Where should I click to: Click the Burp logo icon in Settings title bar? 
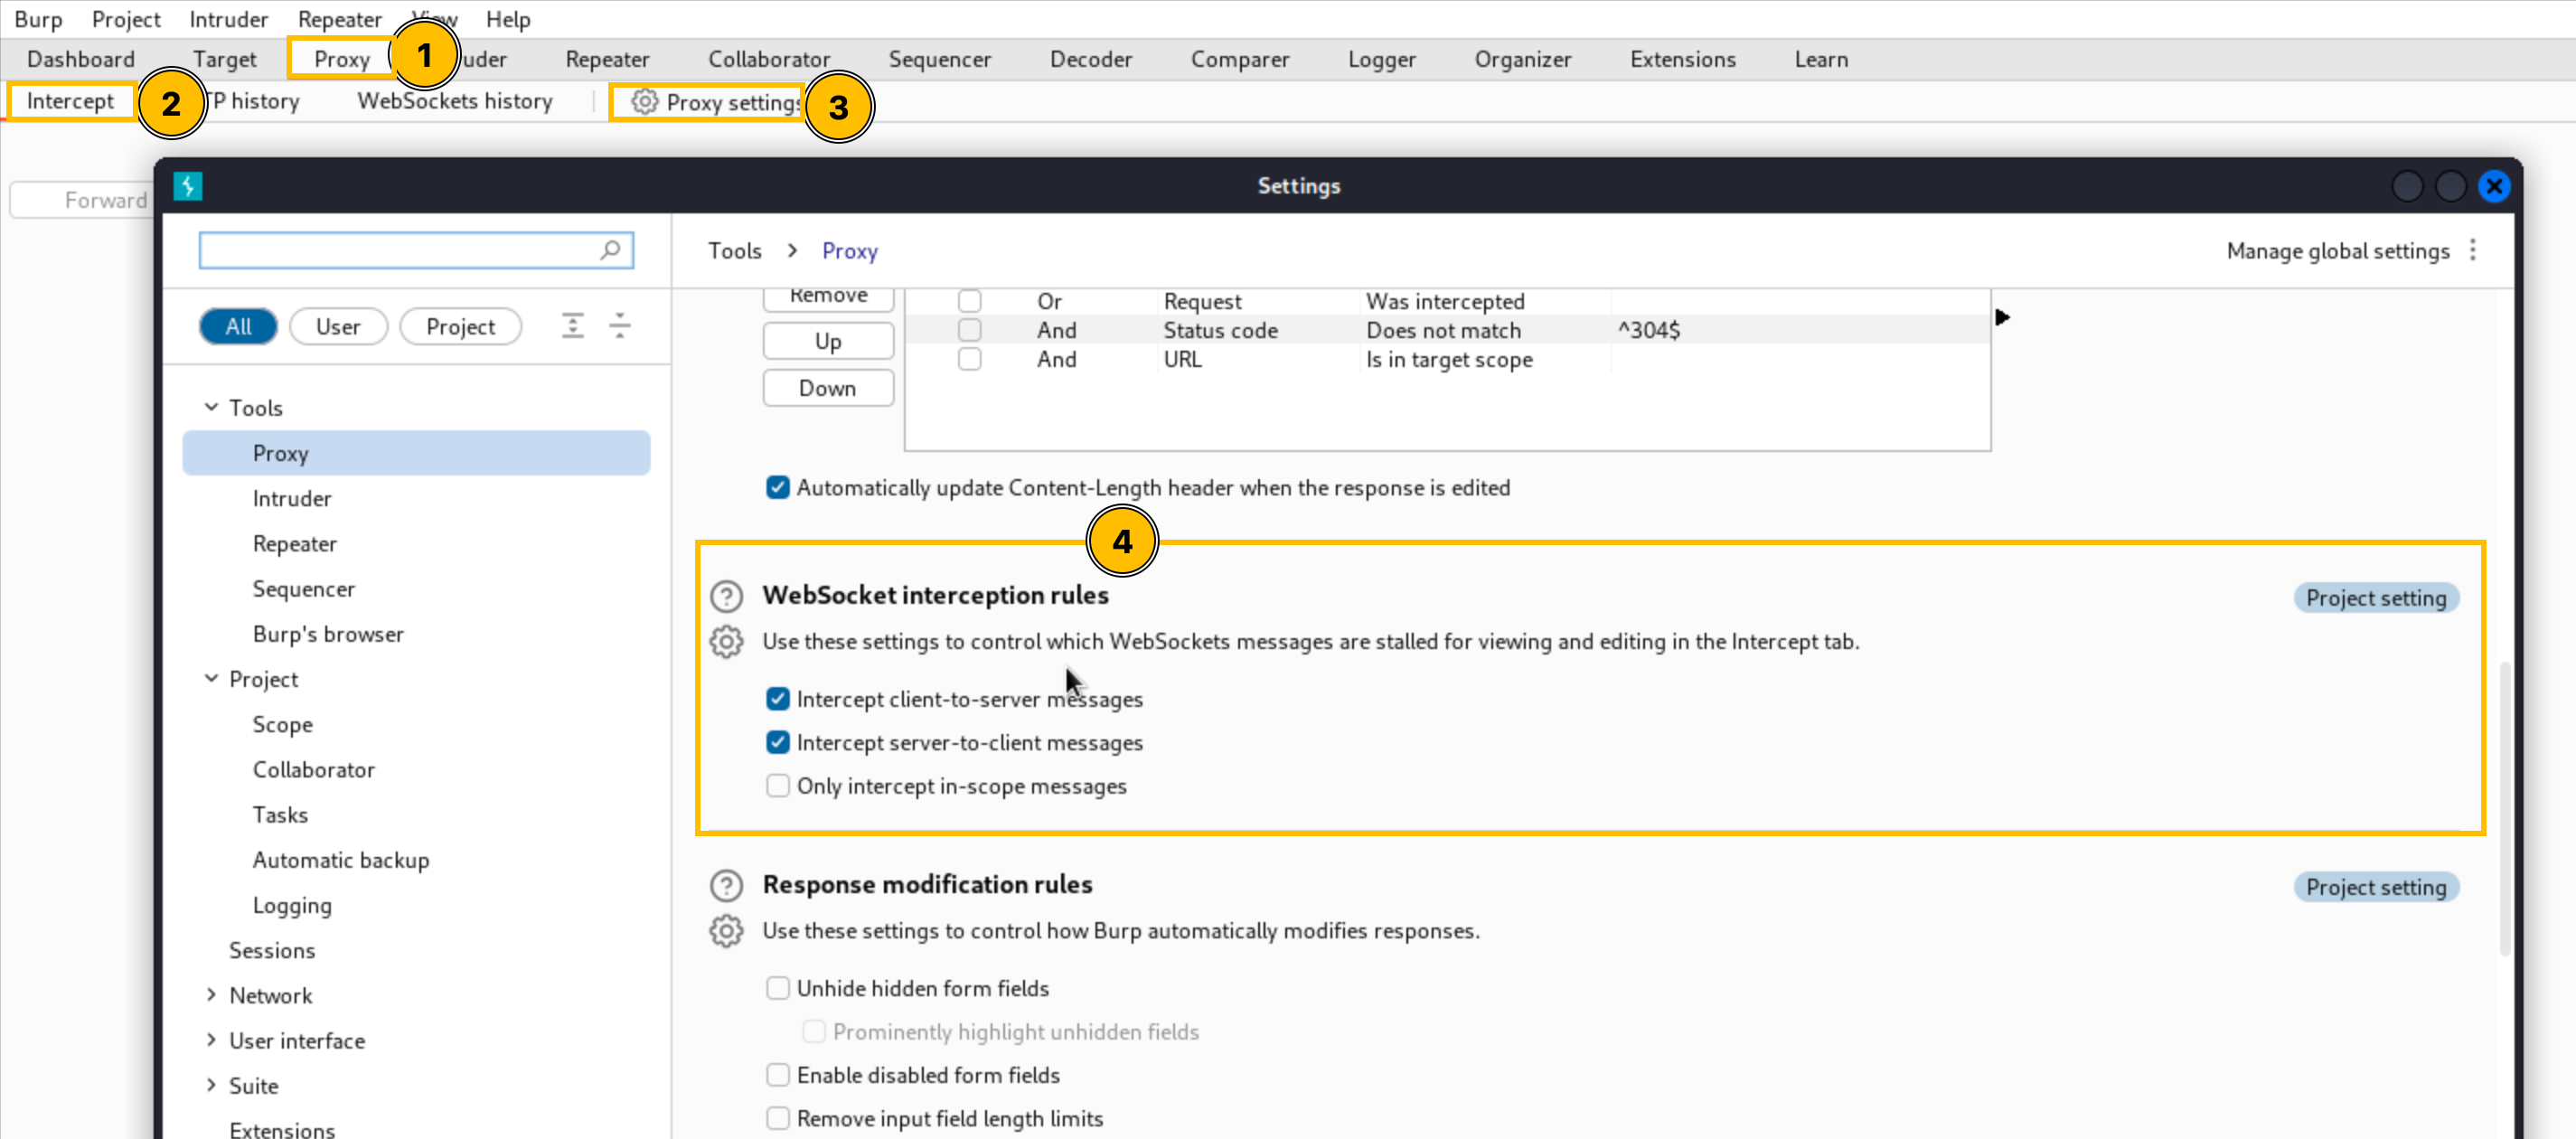(x=188, y=186)
